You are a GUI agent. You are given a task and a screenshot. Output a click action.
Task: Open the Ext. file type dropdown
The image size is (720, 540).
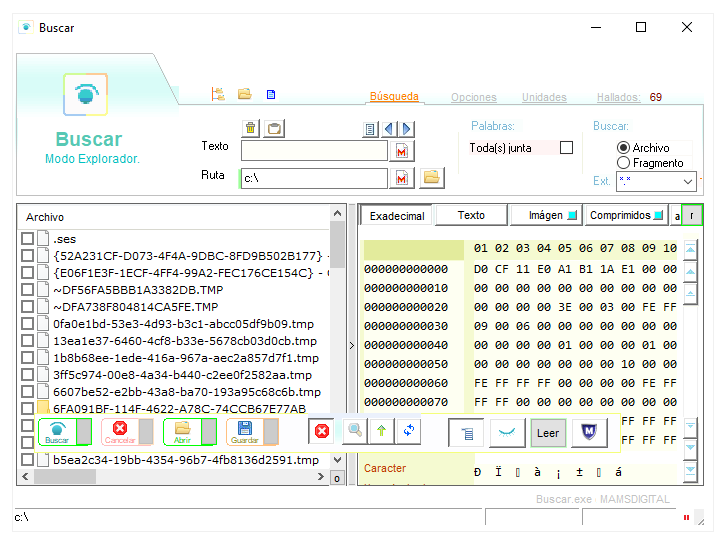[x=687, y=181]
